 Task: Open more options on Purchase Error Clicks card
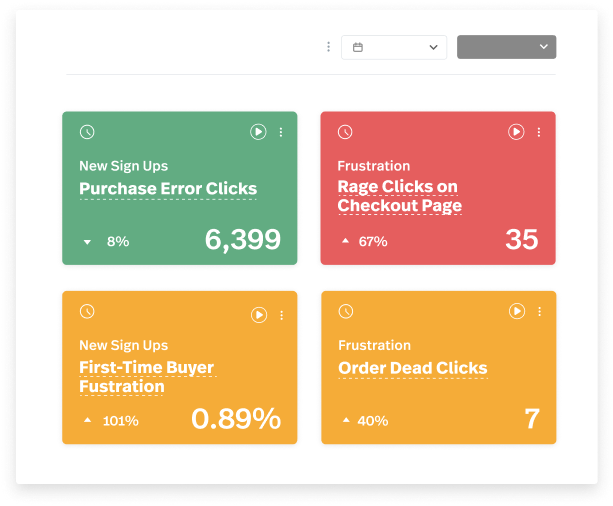click(x=281, y=132)
